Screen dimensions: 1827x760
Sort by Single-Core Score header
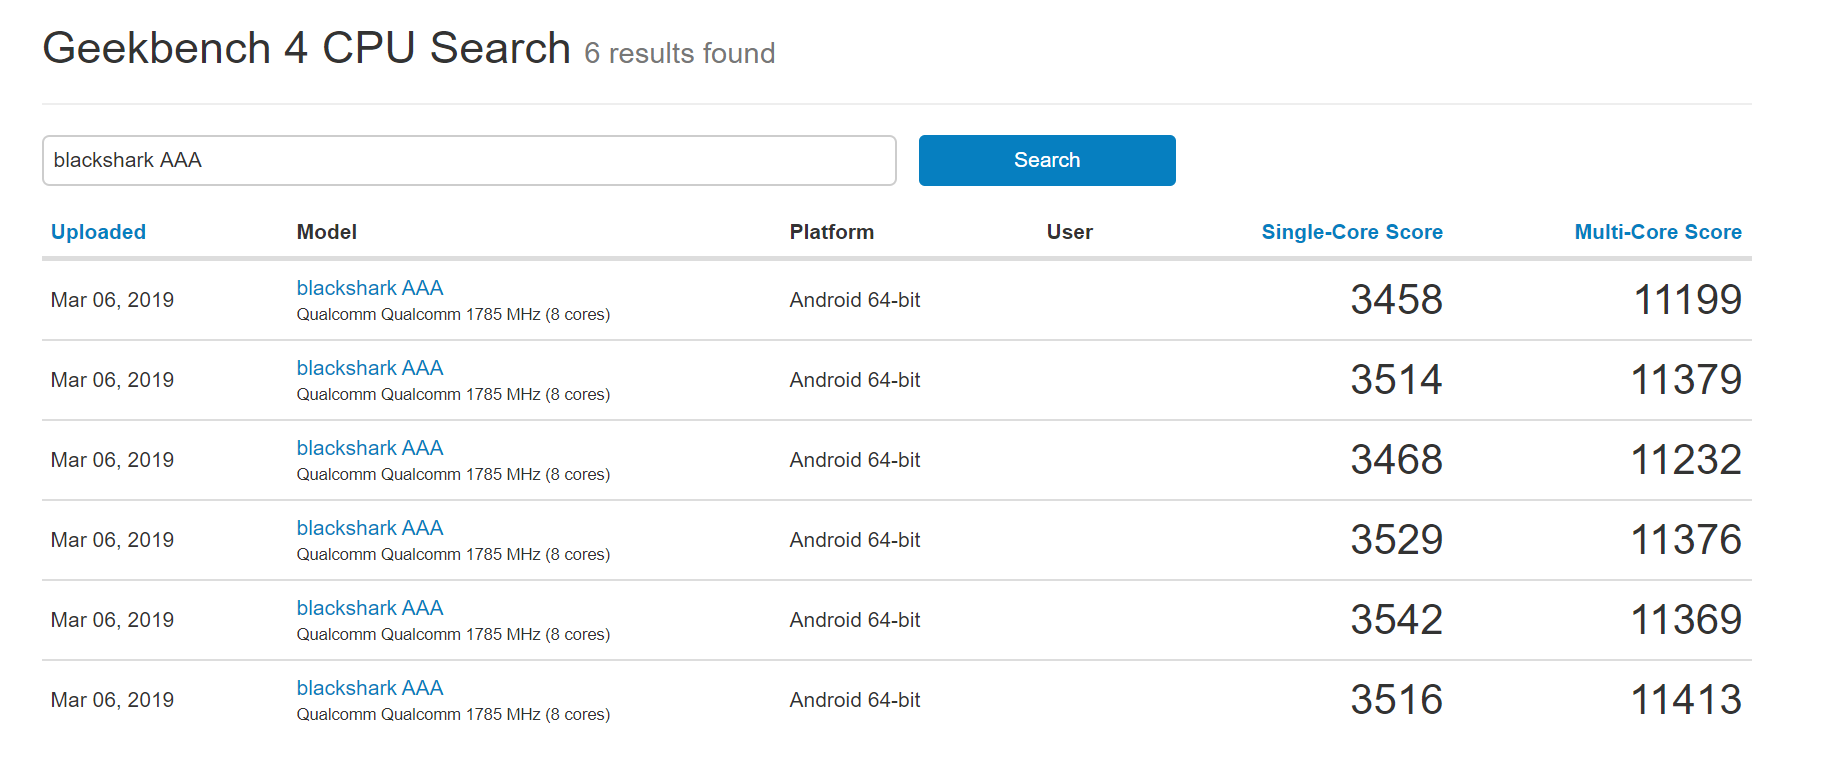coord(1352,232)
